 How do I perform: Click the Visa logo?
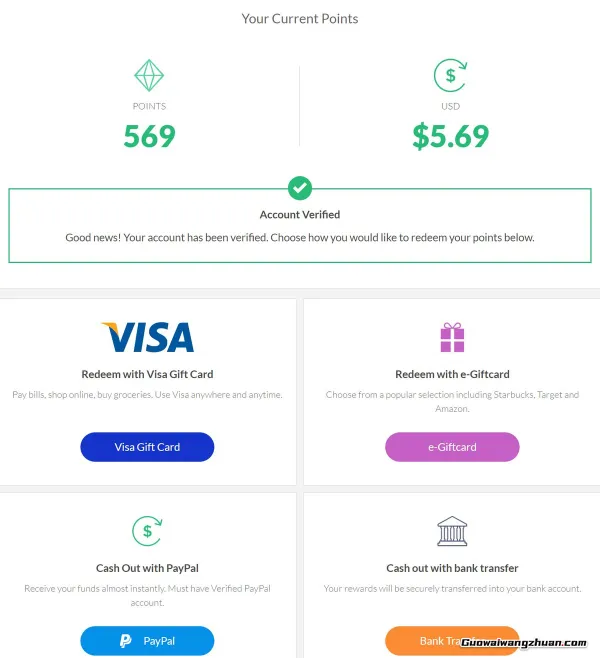coord(147,337)
